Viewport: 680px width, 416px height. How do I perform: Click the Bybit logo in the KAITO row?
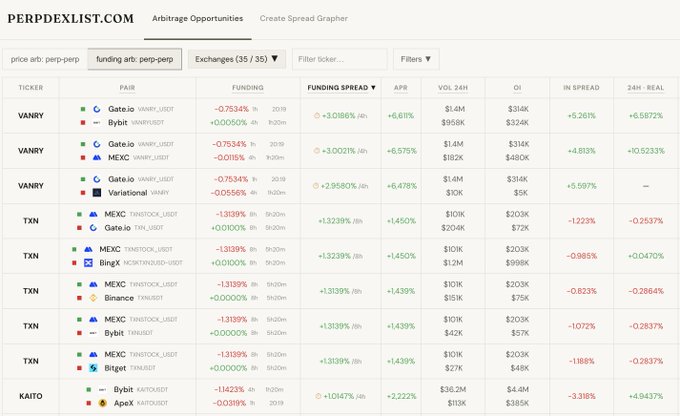pyautogui.click(x=102, y=390)
